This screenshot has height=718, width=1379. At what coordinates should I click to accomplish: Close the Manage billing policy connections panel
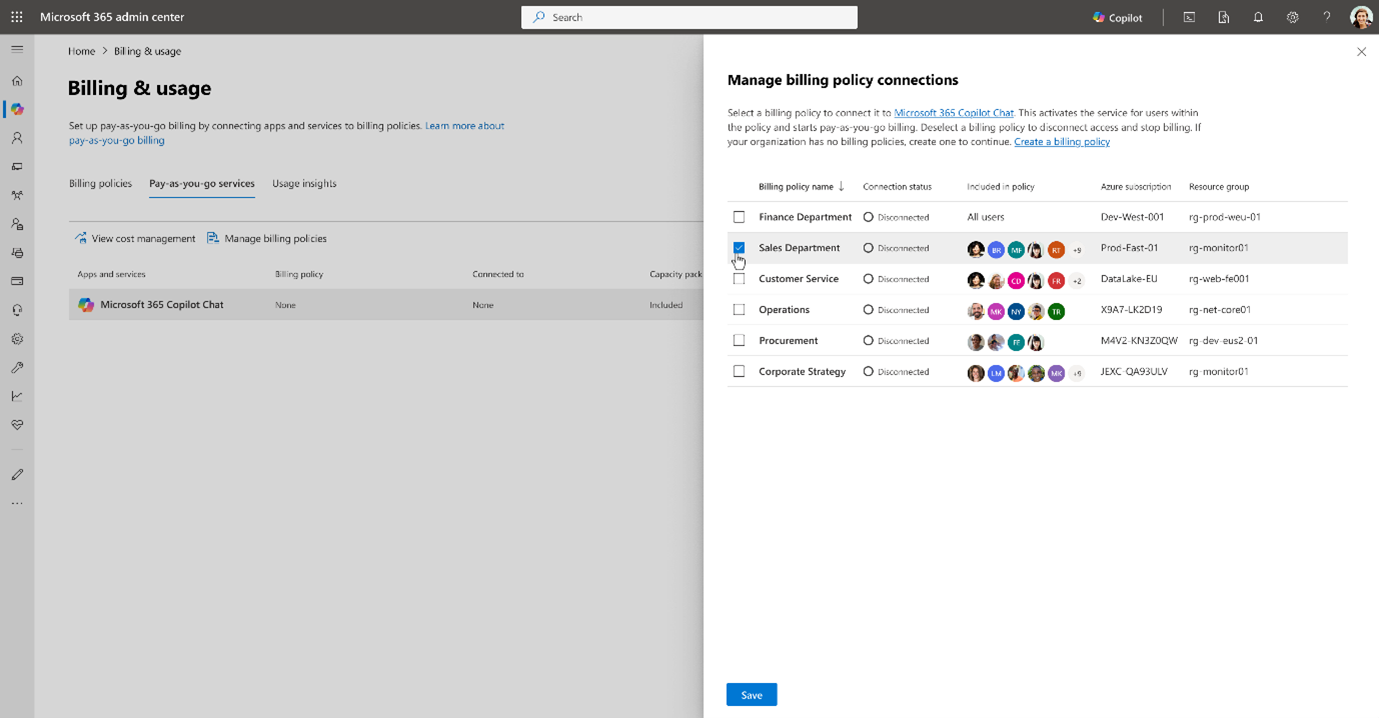[1361, 52]
